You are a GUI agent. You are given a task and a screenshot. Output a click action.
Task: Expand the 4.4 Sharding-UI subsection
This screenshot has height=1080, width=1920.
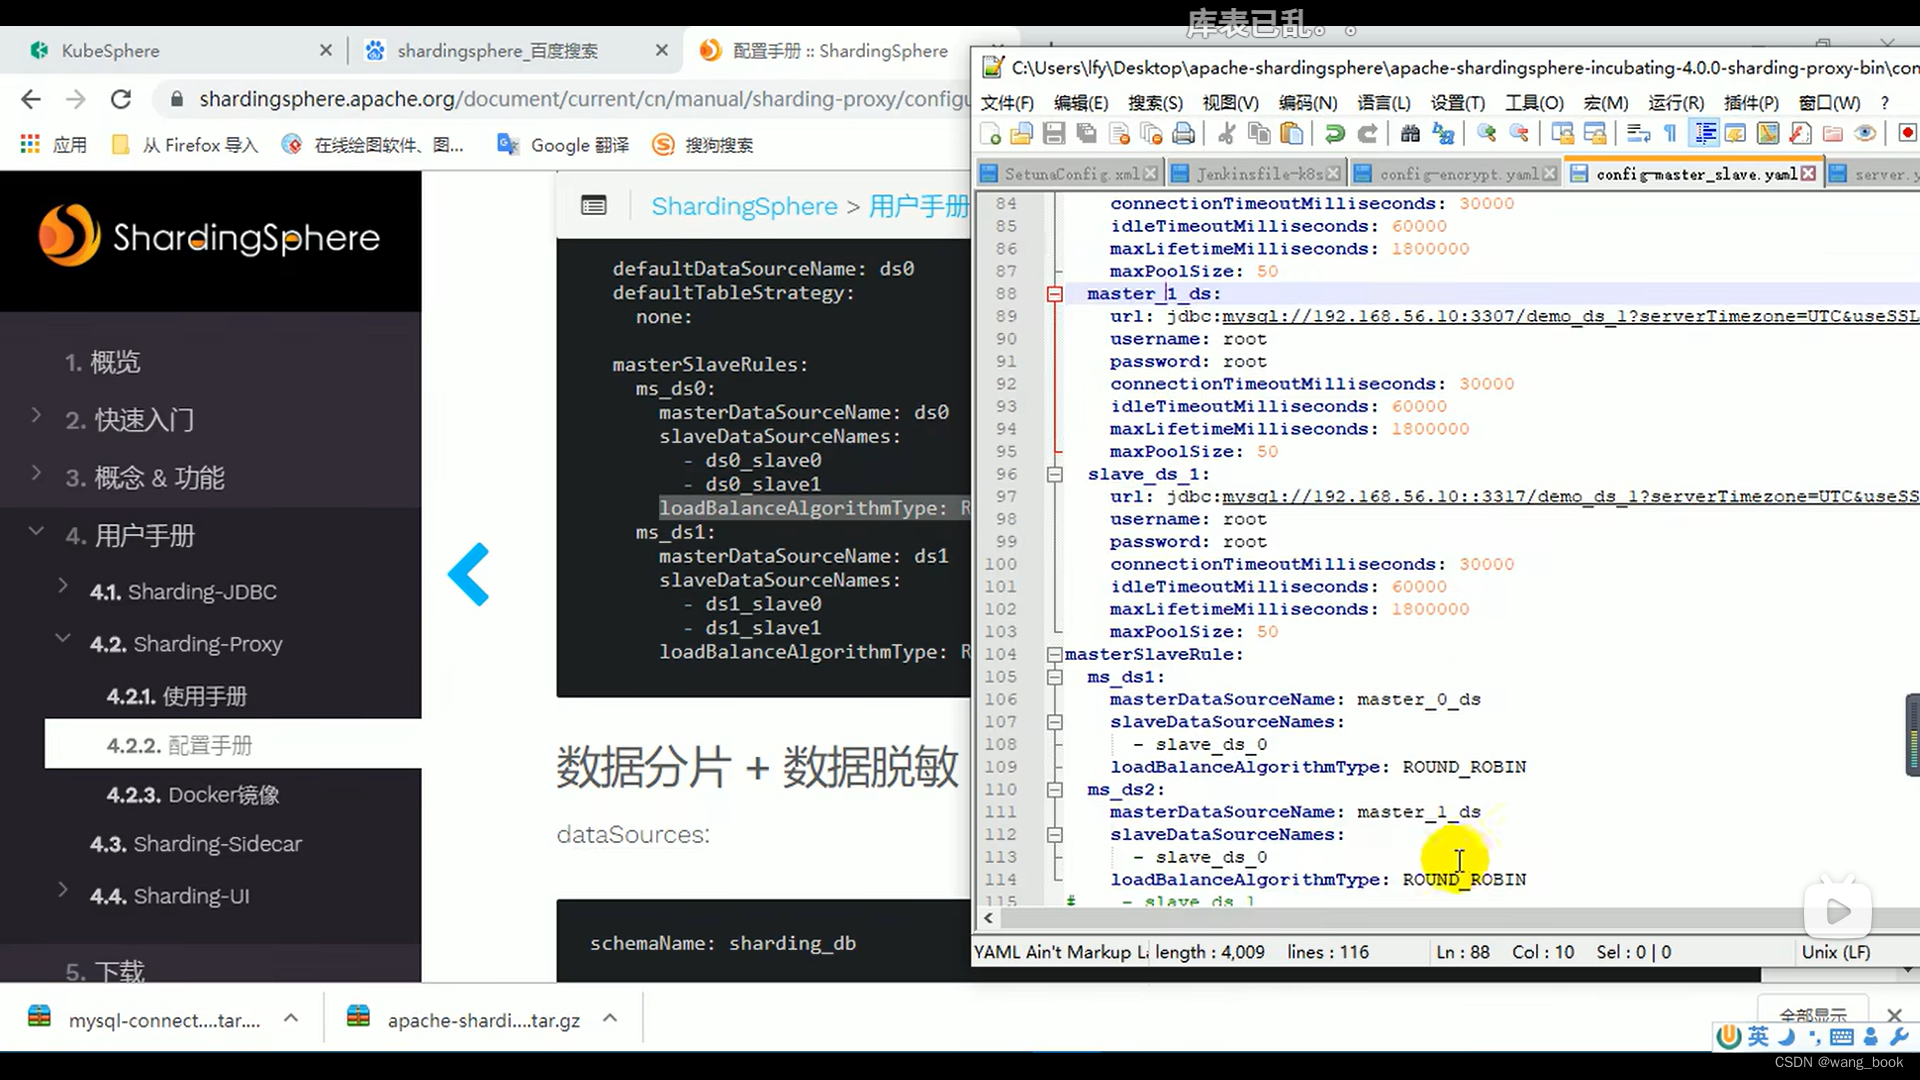62,889
